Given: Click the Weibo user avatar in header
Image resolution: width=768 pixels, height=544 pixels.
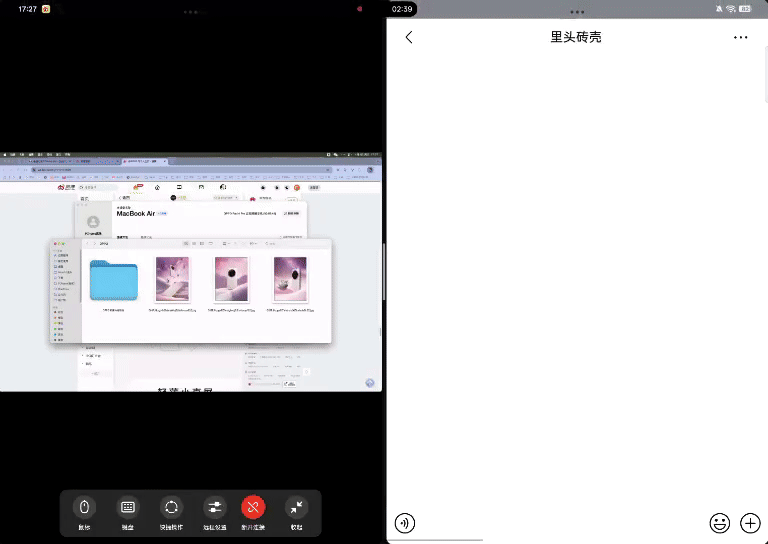Looking at the screenshot, I should [297, 188].
